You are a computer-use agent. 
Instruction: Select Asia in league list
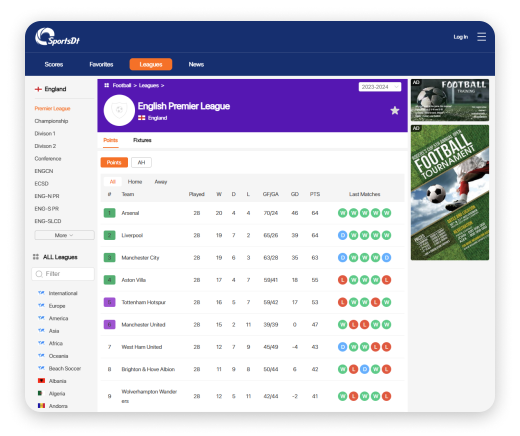click(x=54, y=331)
